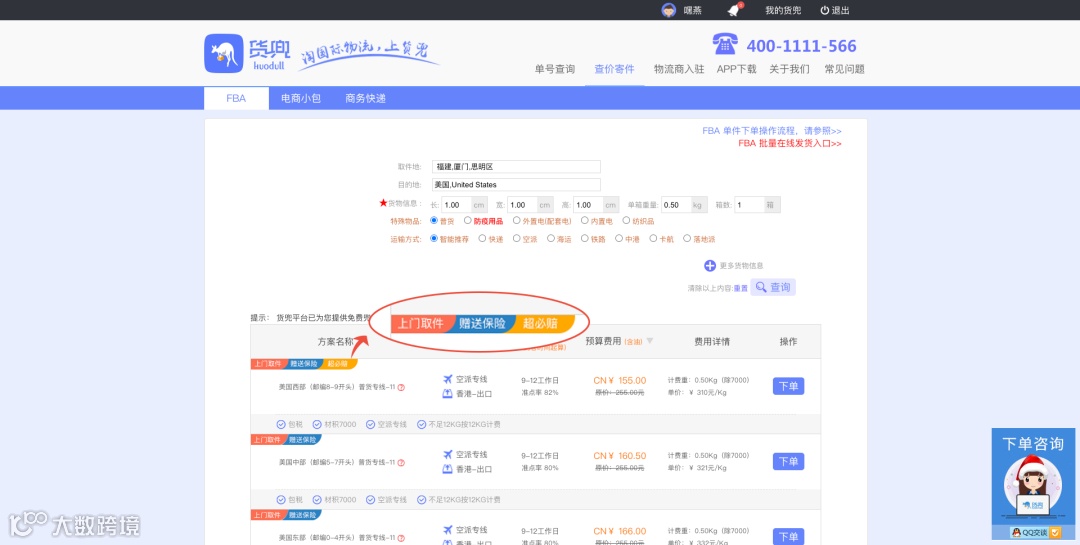Image resolution: width=1080 pixels, height=545 pixels.
Task: Select the 快递 shipping mode
Action: coord(482,238)
